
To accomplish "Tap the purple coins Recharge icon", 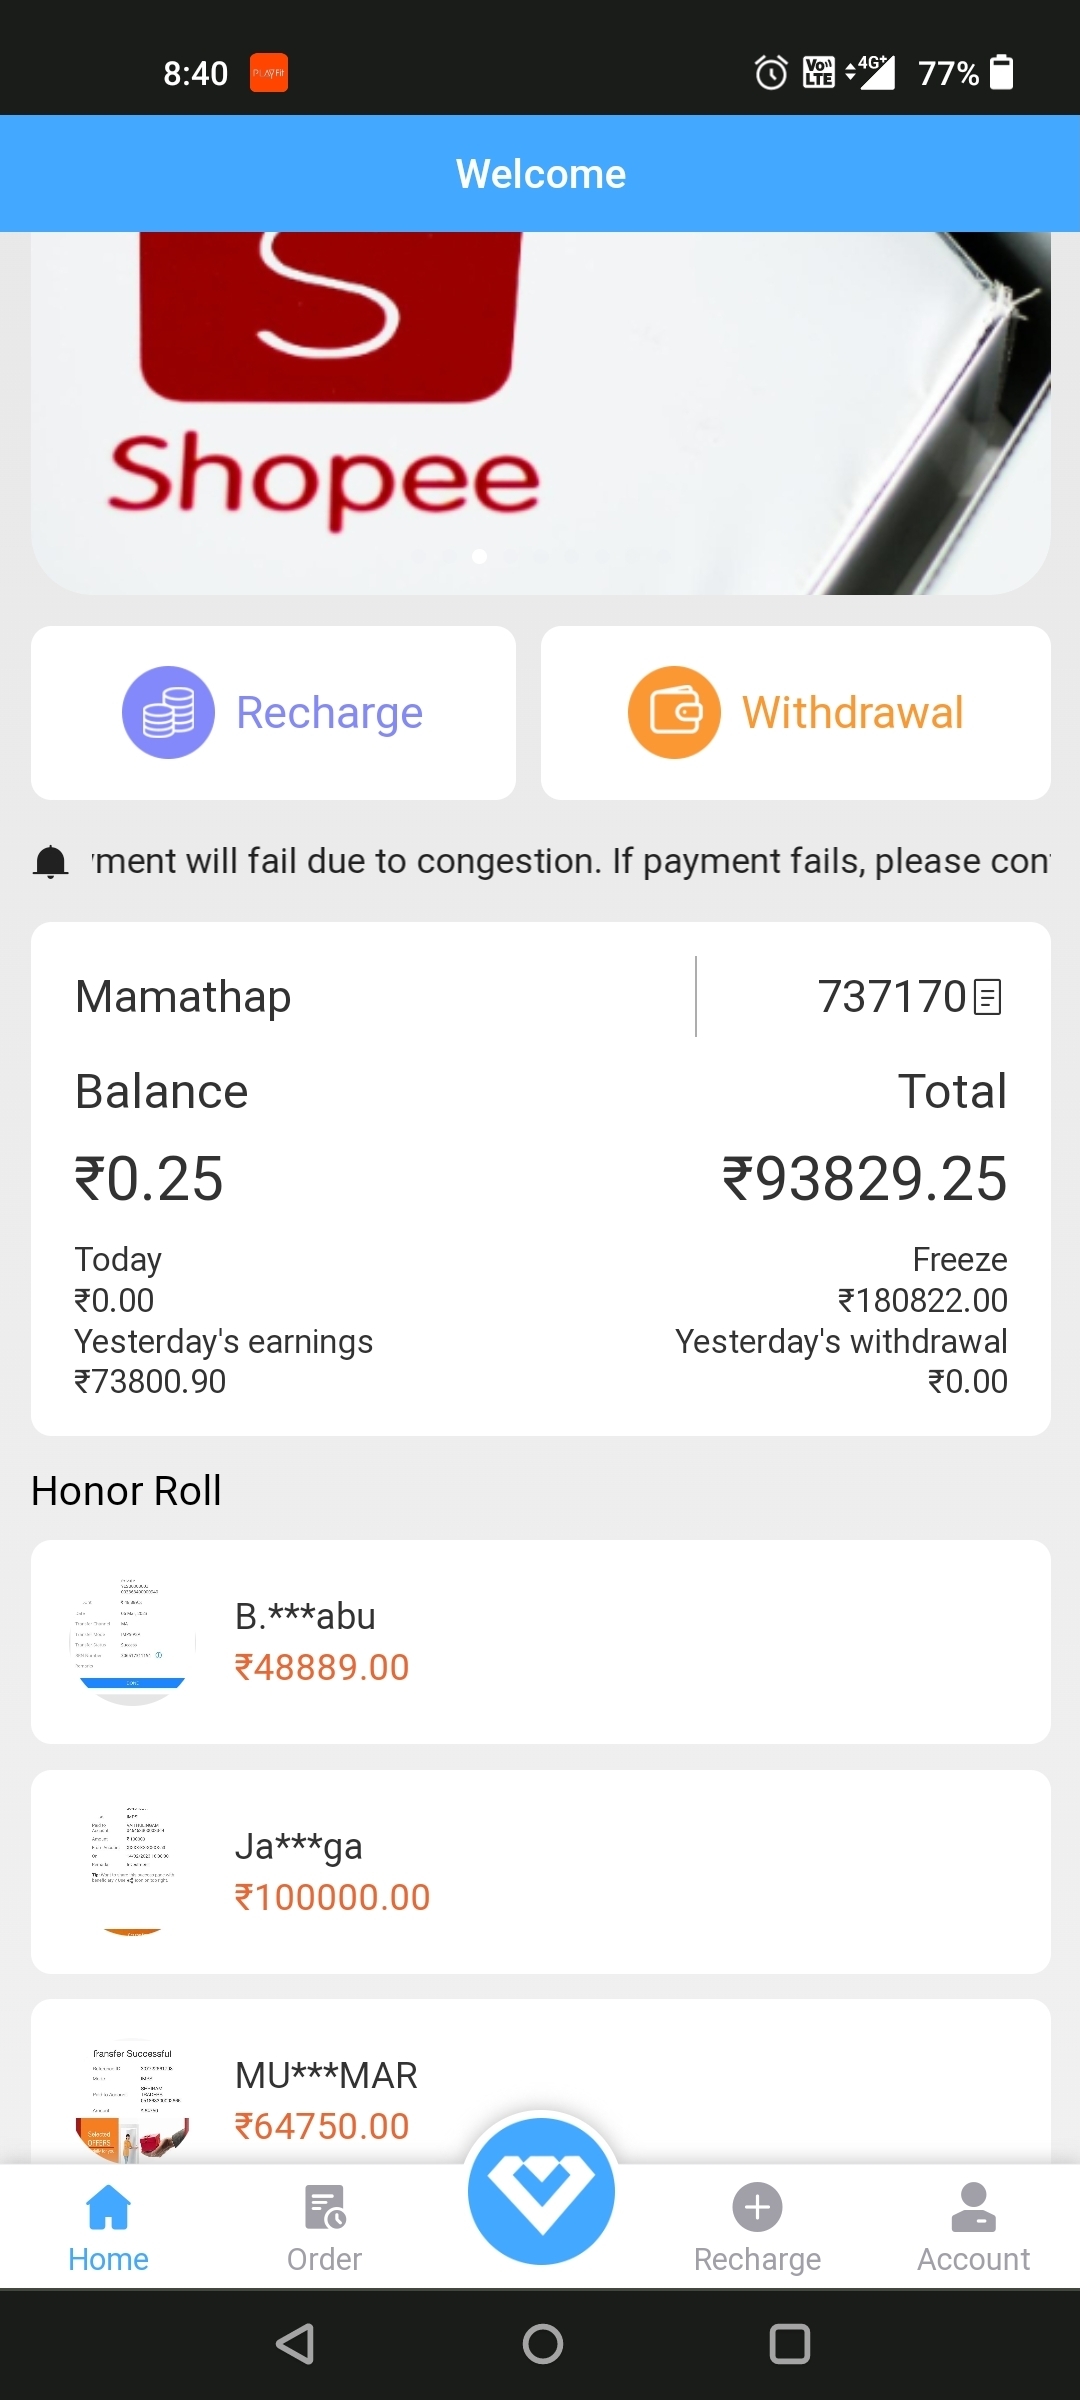I will click(x=168, y=712).
